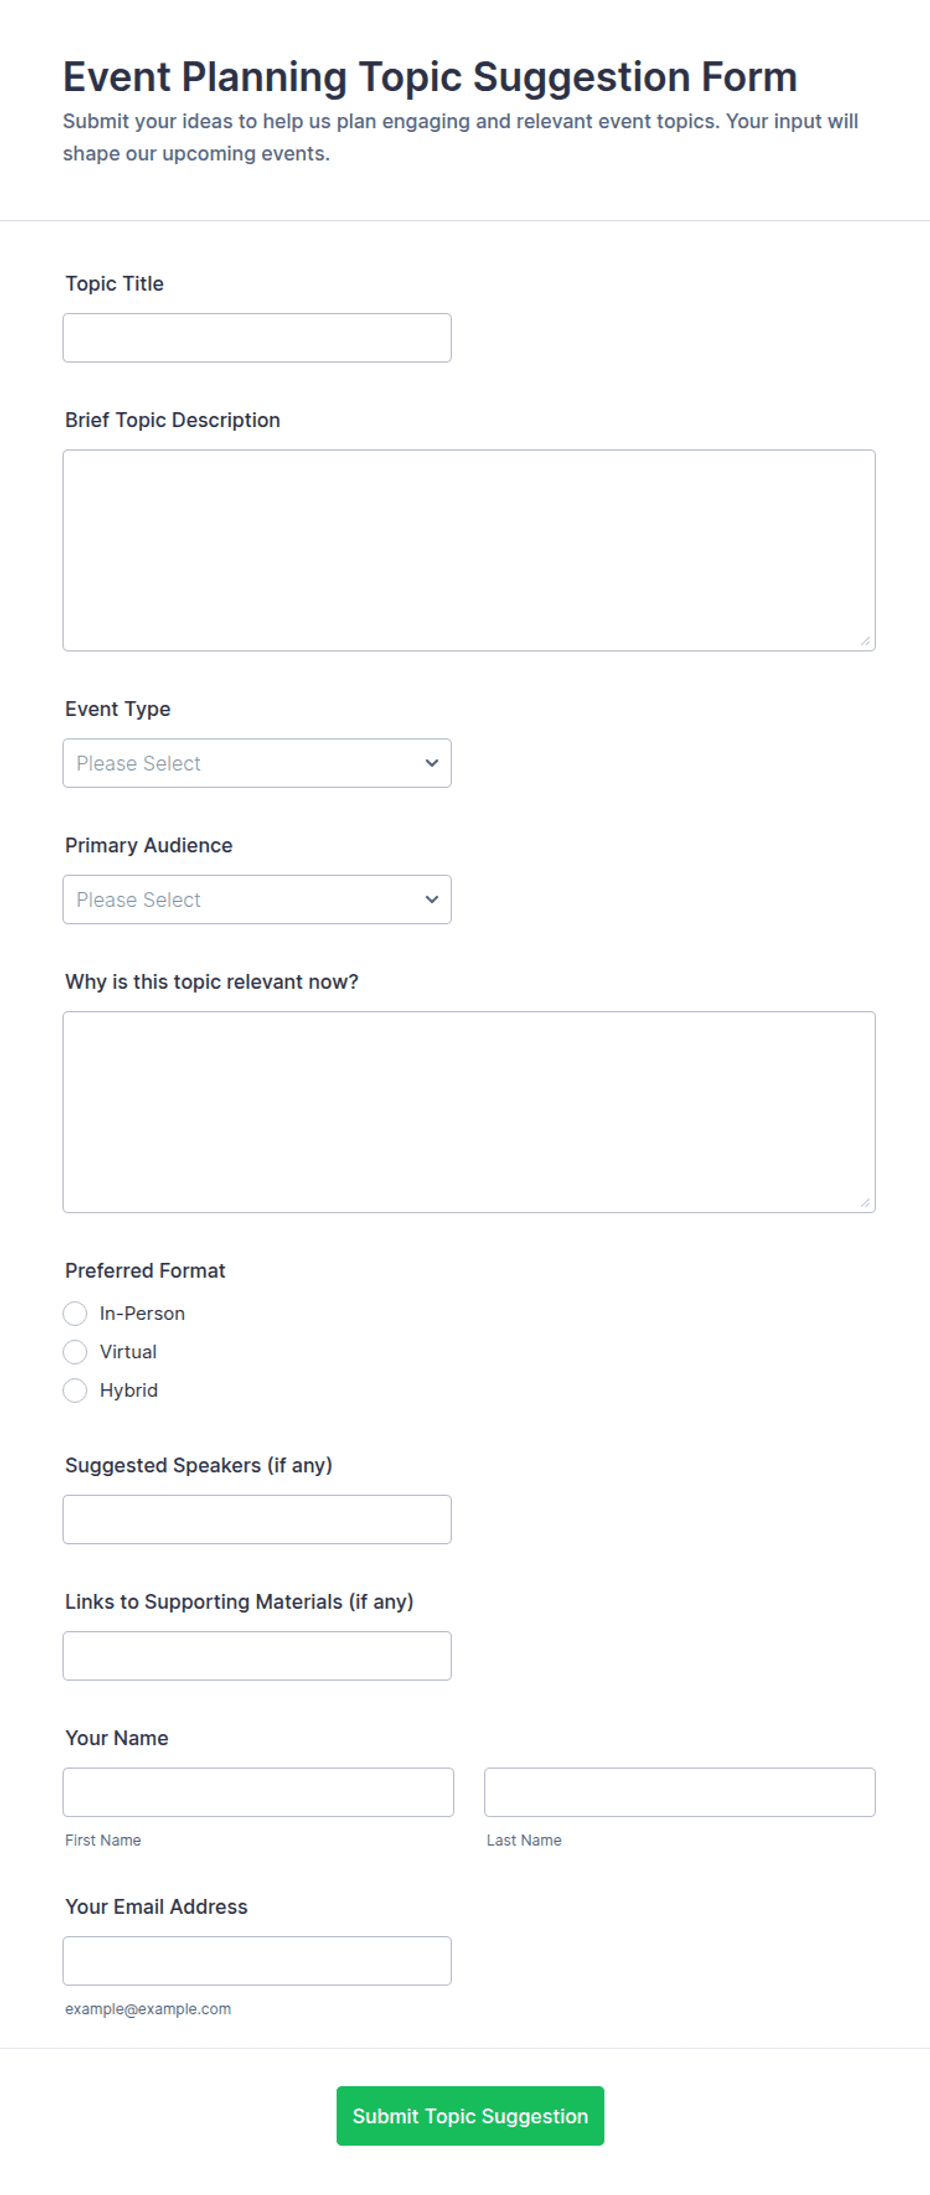
Task: Focus the topic relevance textarea
Action: point(469,1112)
